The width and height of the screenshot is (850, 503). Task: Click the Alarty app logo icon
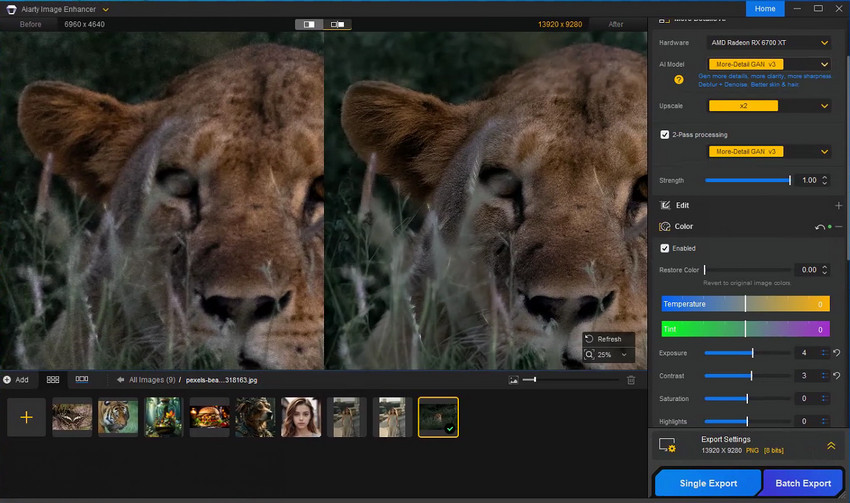point(11,9)
